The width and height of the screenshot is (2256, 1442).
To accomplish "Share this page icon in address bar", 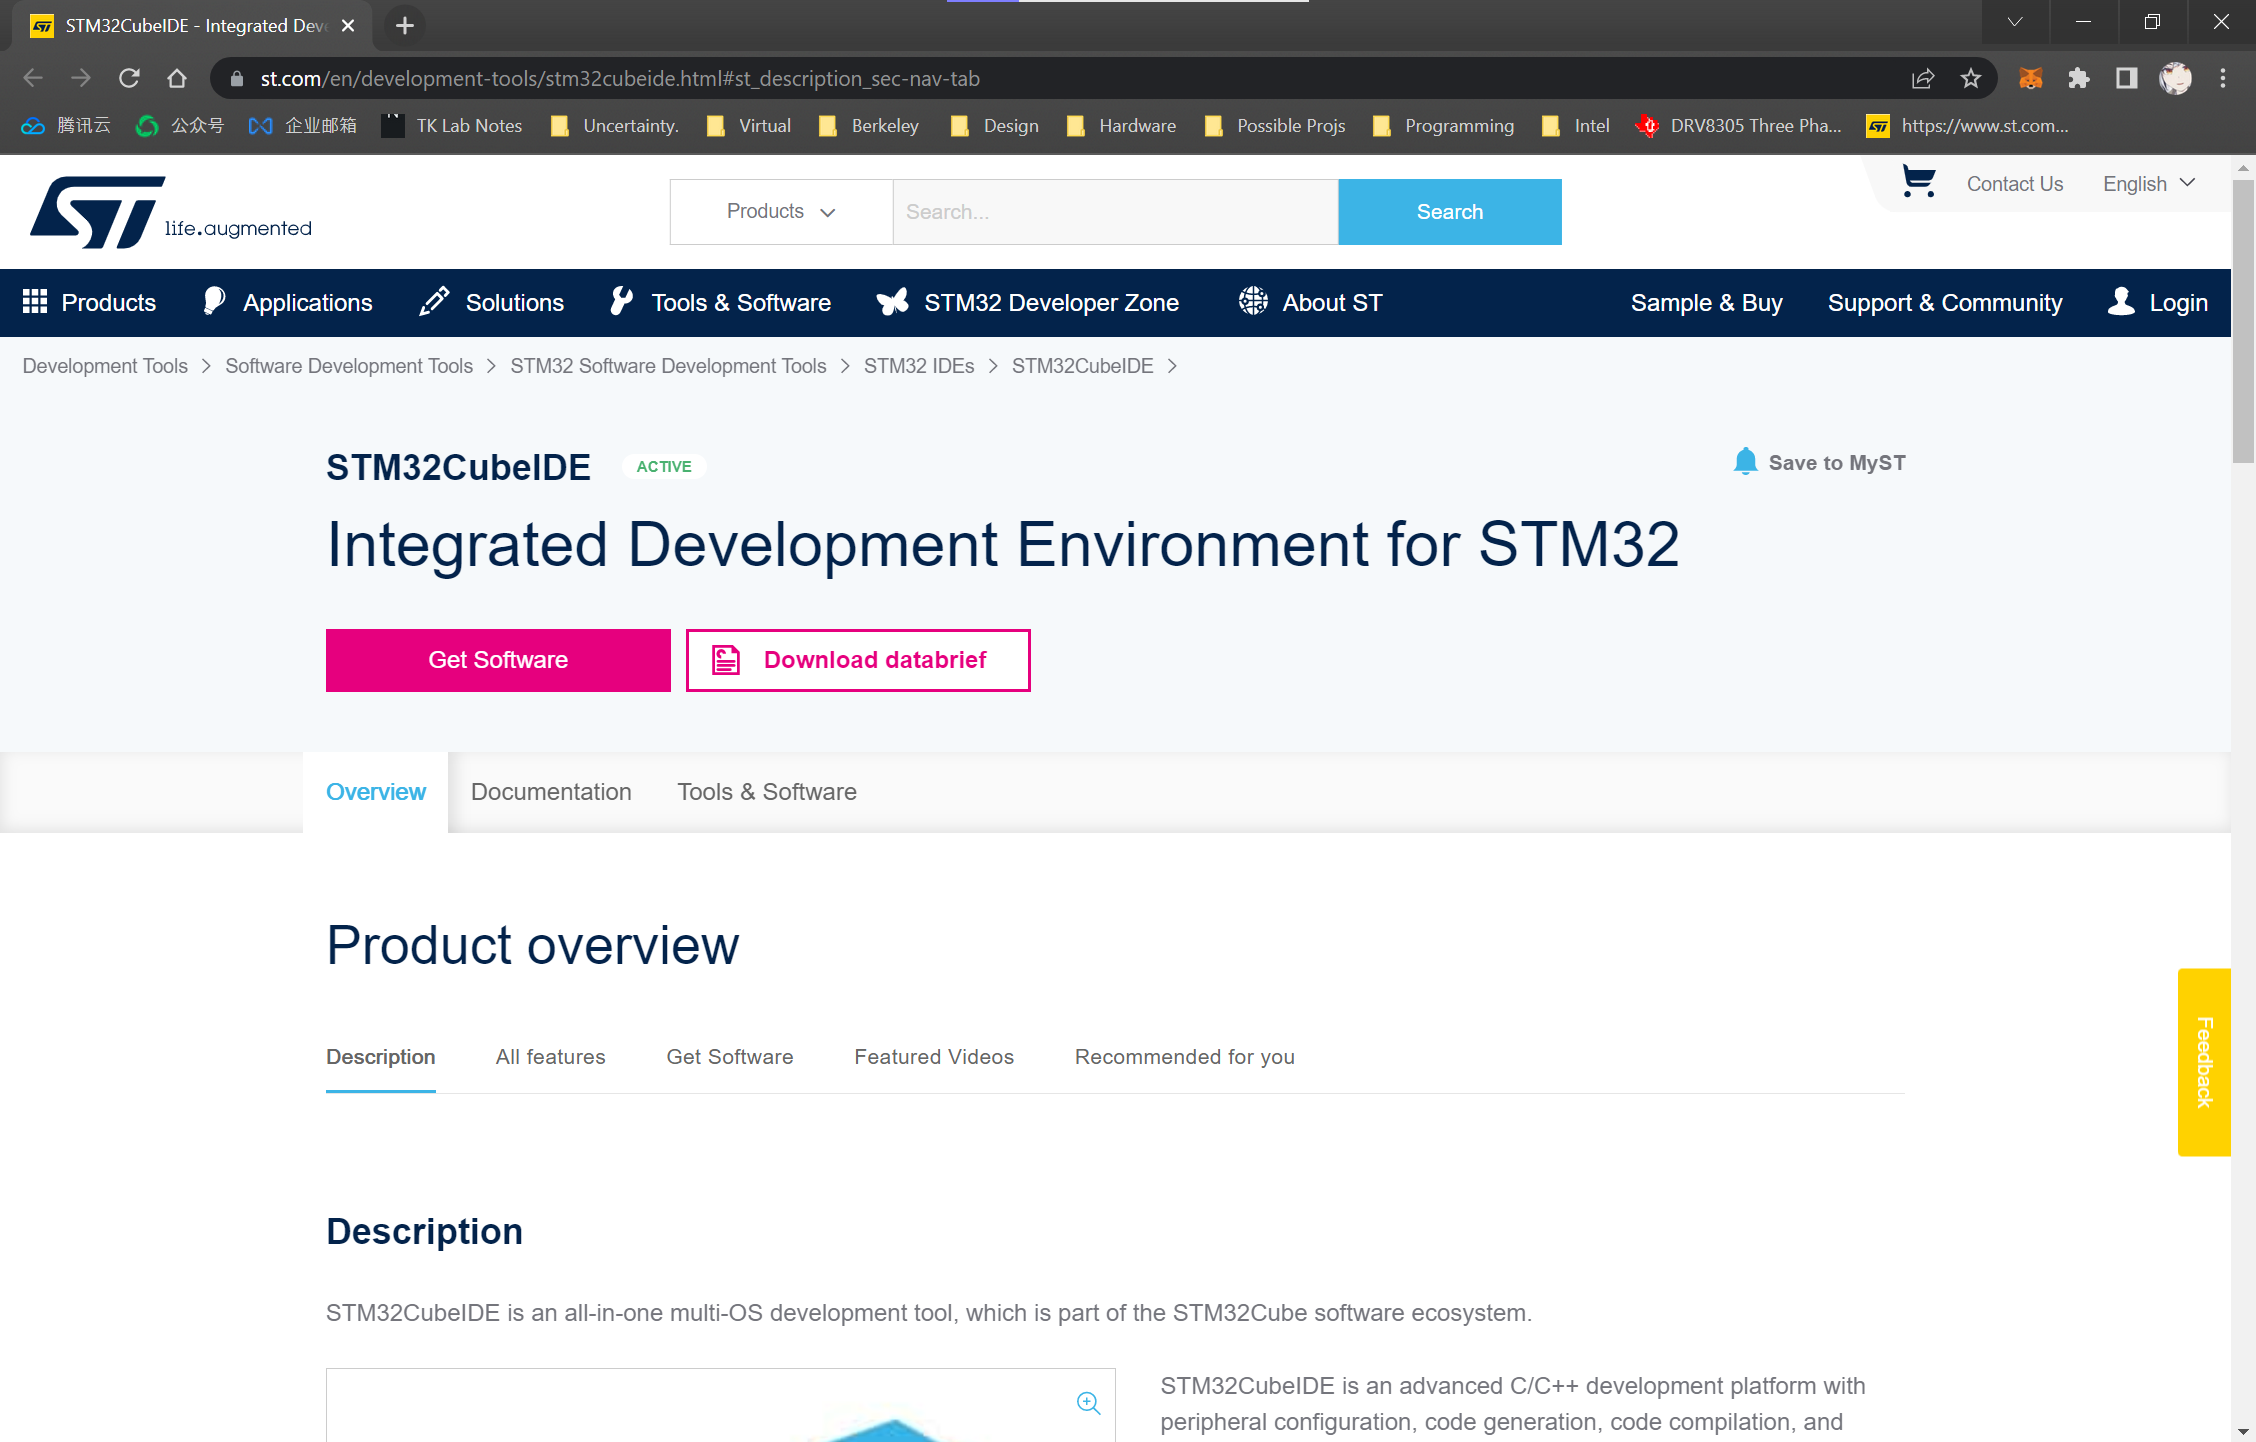I will 1923,78.
